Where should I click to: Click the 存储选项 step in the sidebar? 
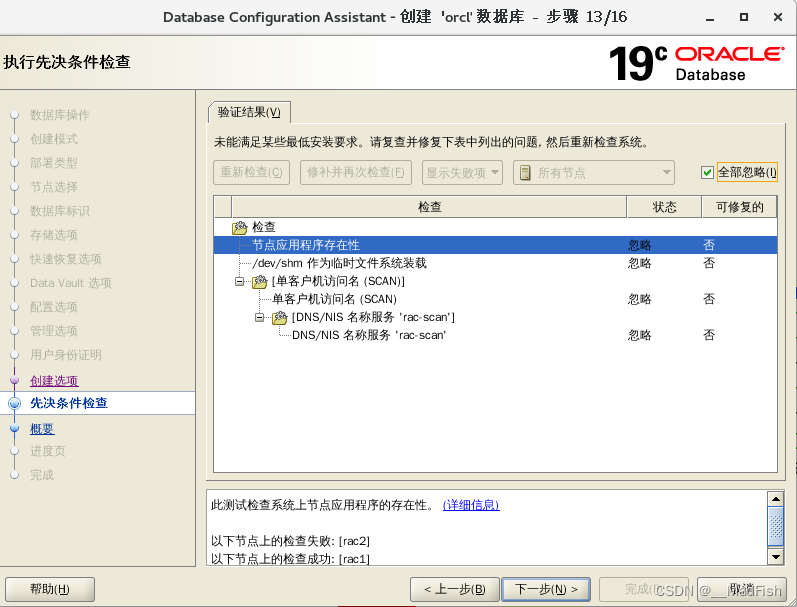pos(54,235)
